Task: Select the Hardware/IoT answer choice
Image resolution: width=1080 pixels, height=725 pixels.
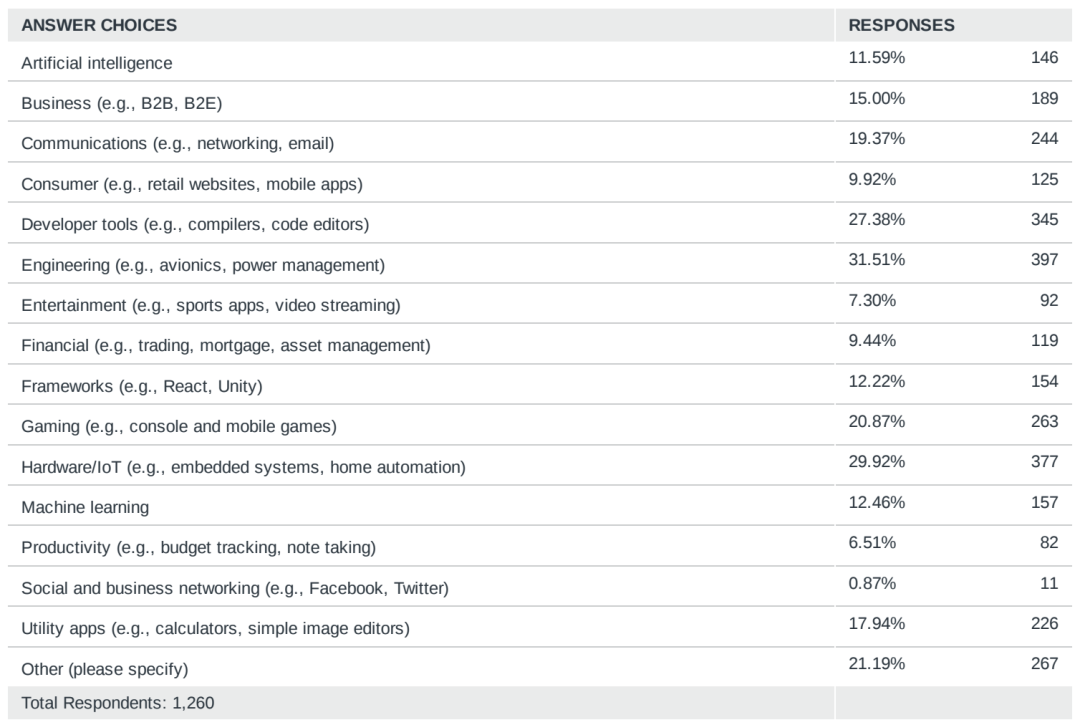Action: (x=243, y=467)
